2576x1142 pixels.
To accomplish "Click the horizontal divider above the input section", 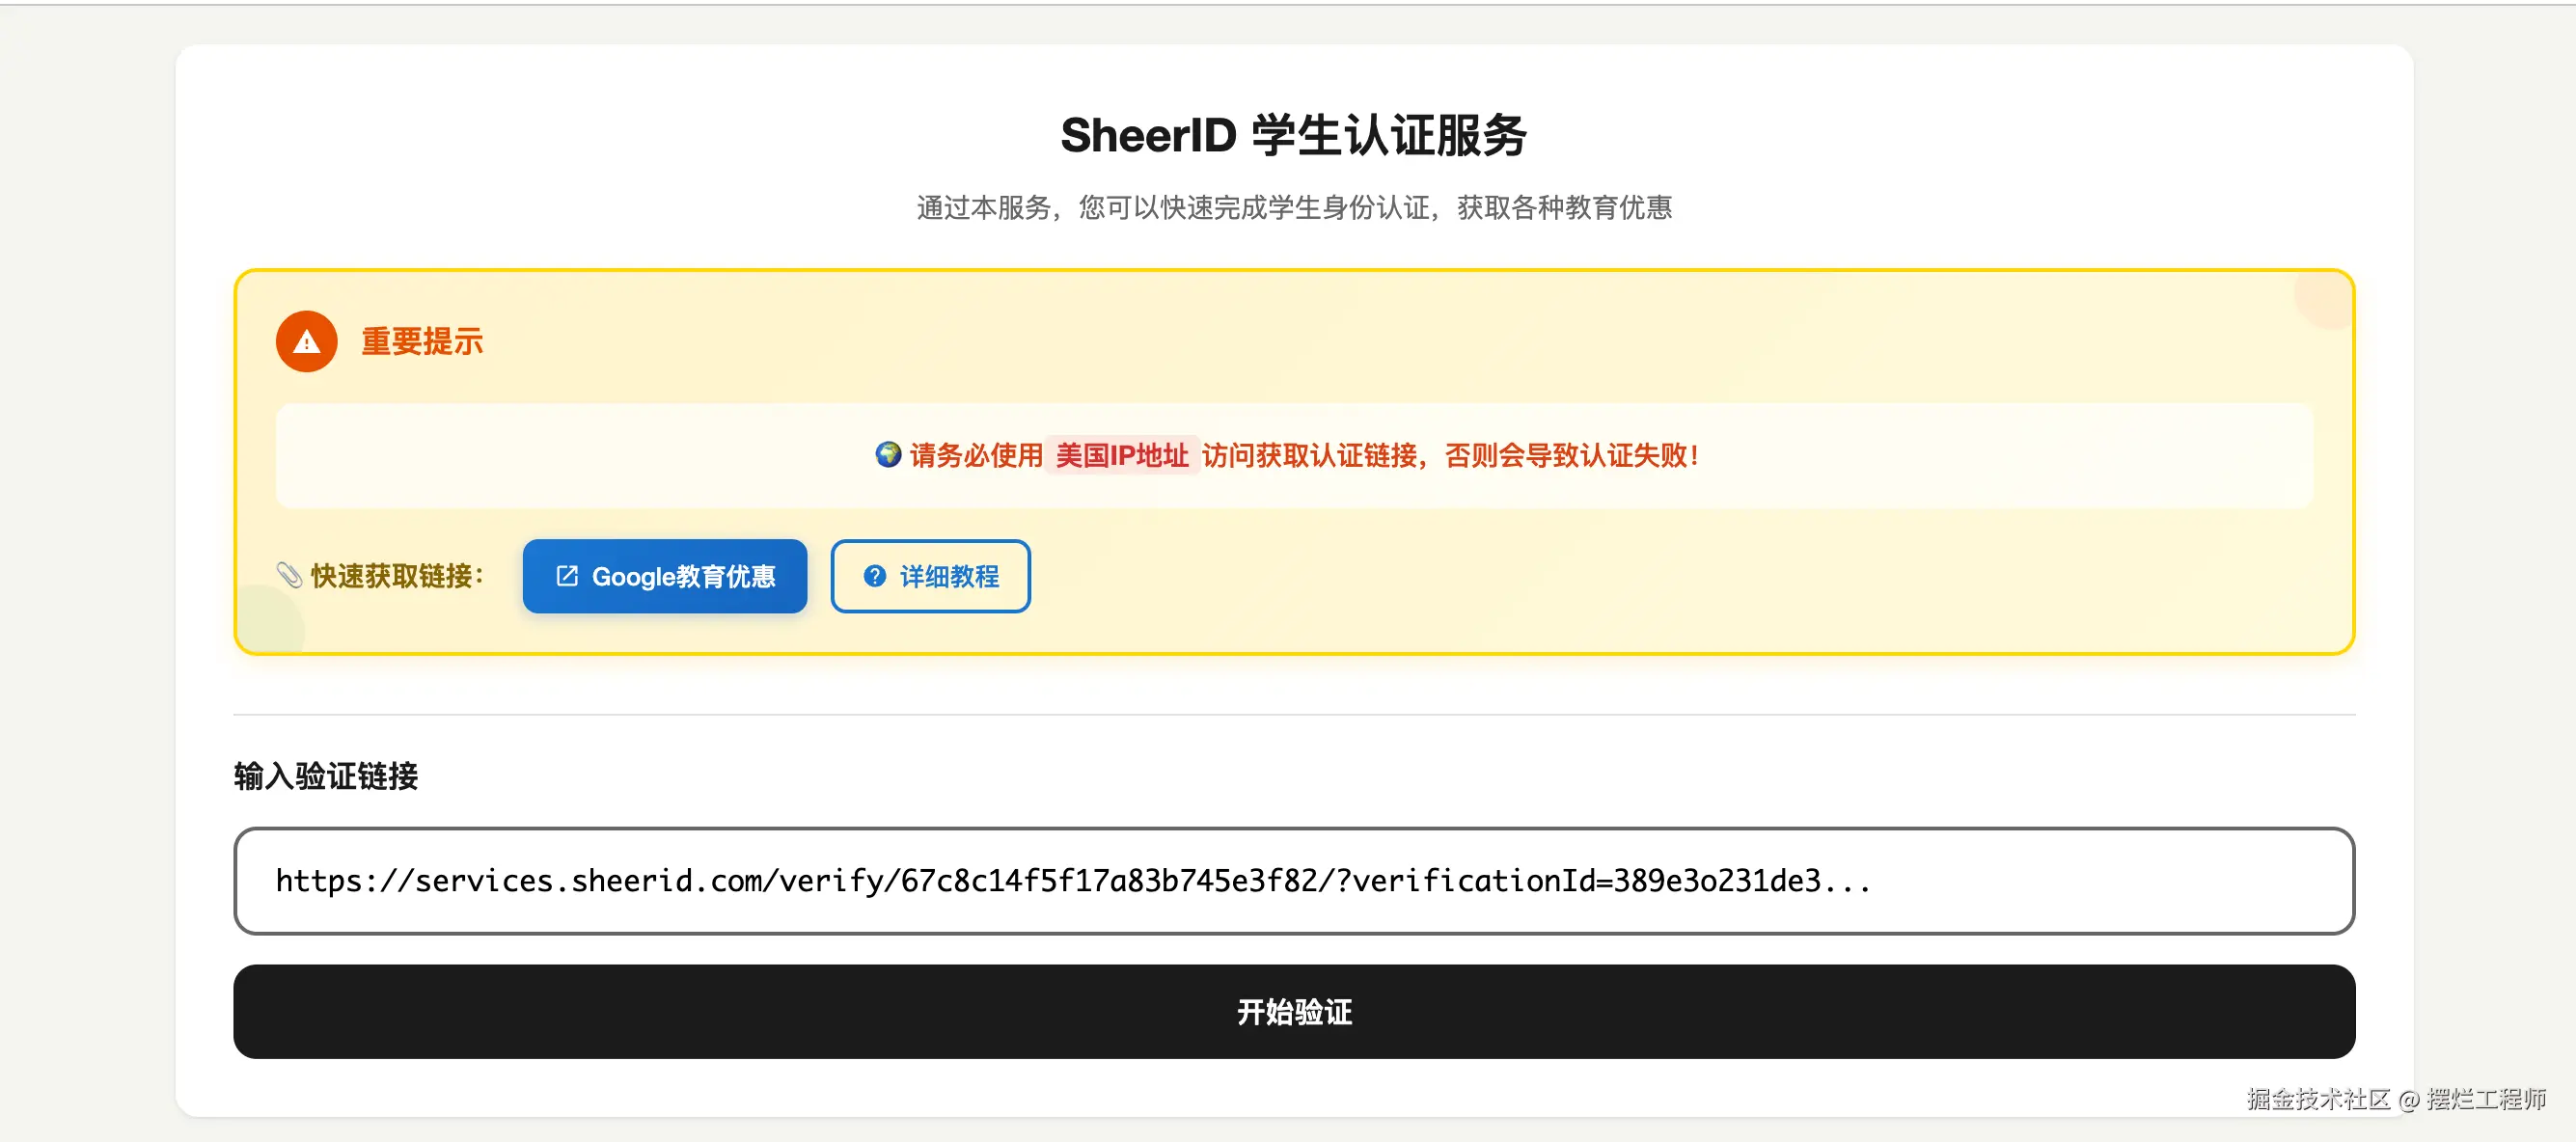I will [x=1293, y=715].
